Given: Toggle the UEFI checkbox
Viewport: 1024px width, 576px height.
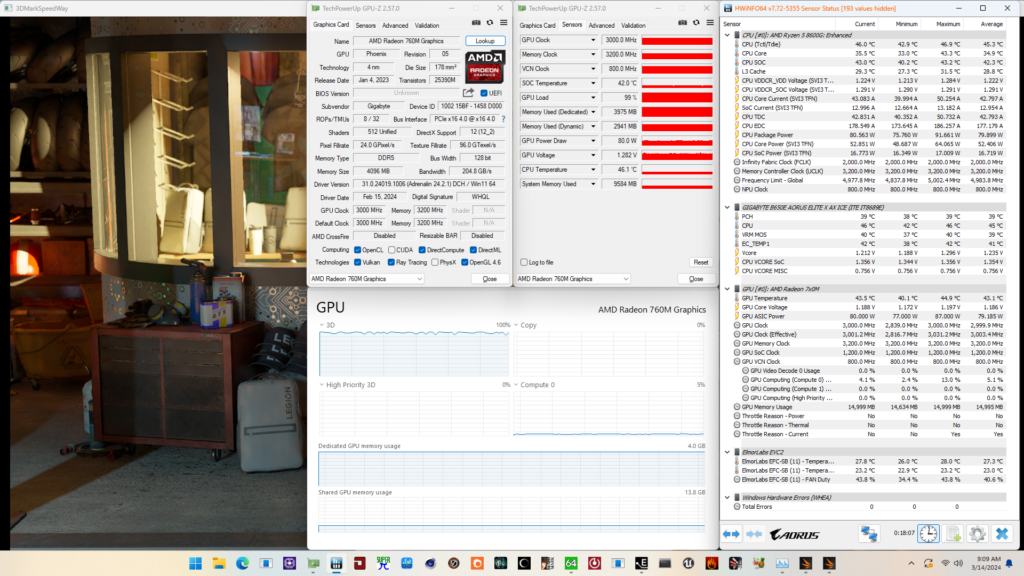Looking at the screenshot, I should pyautogui.click(x=484, y=93).
